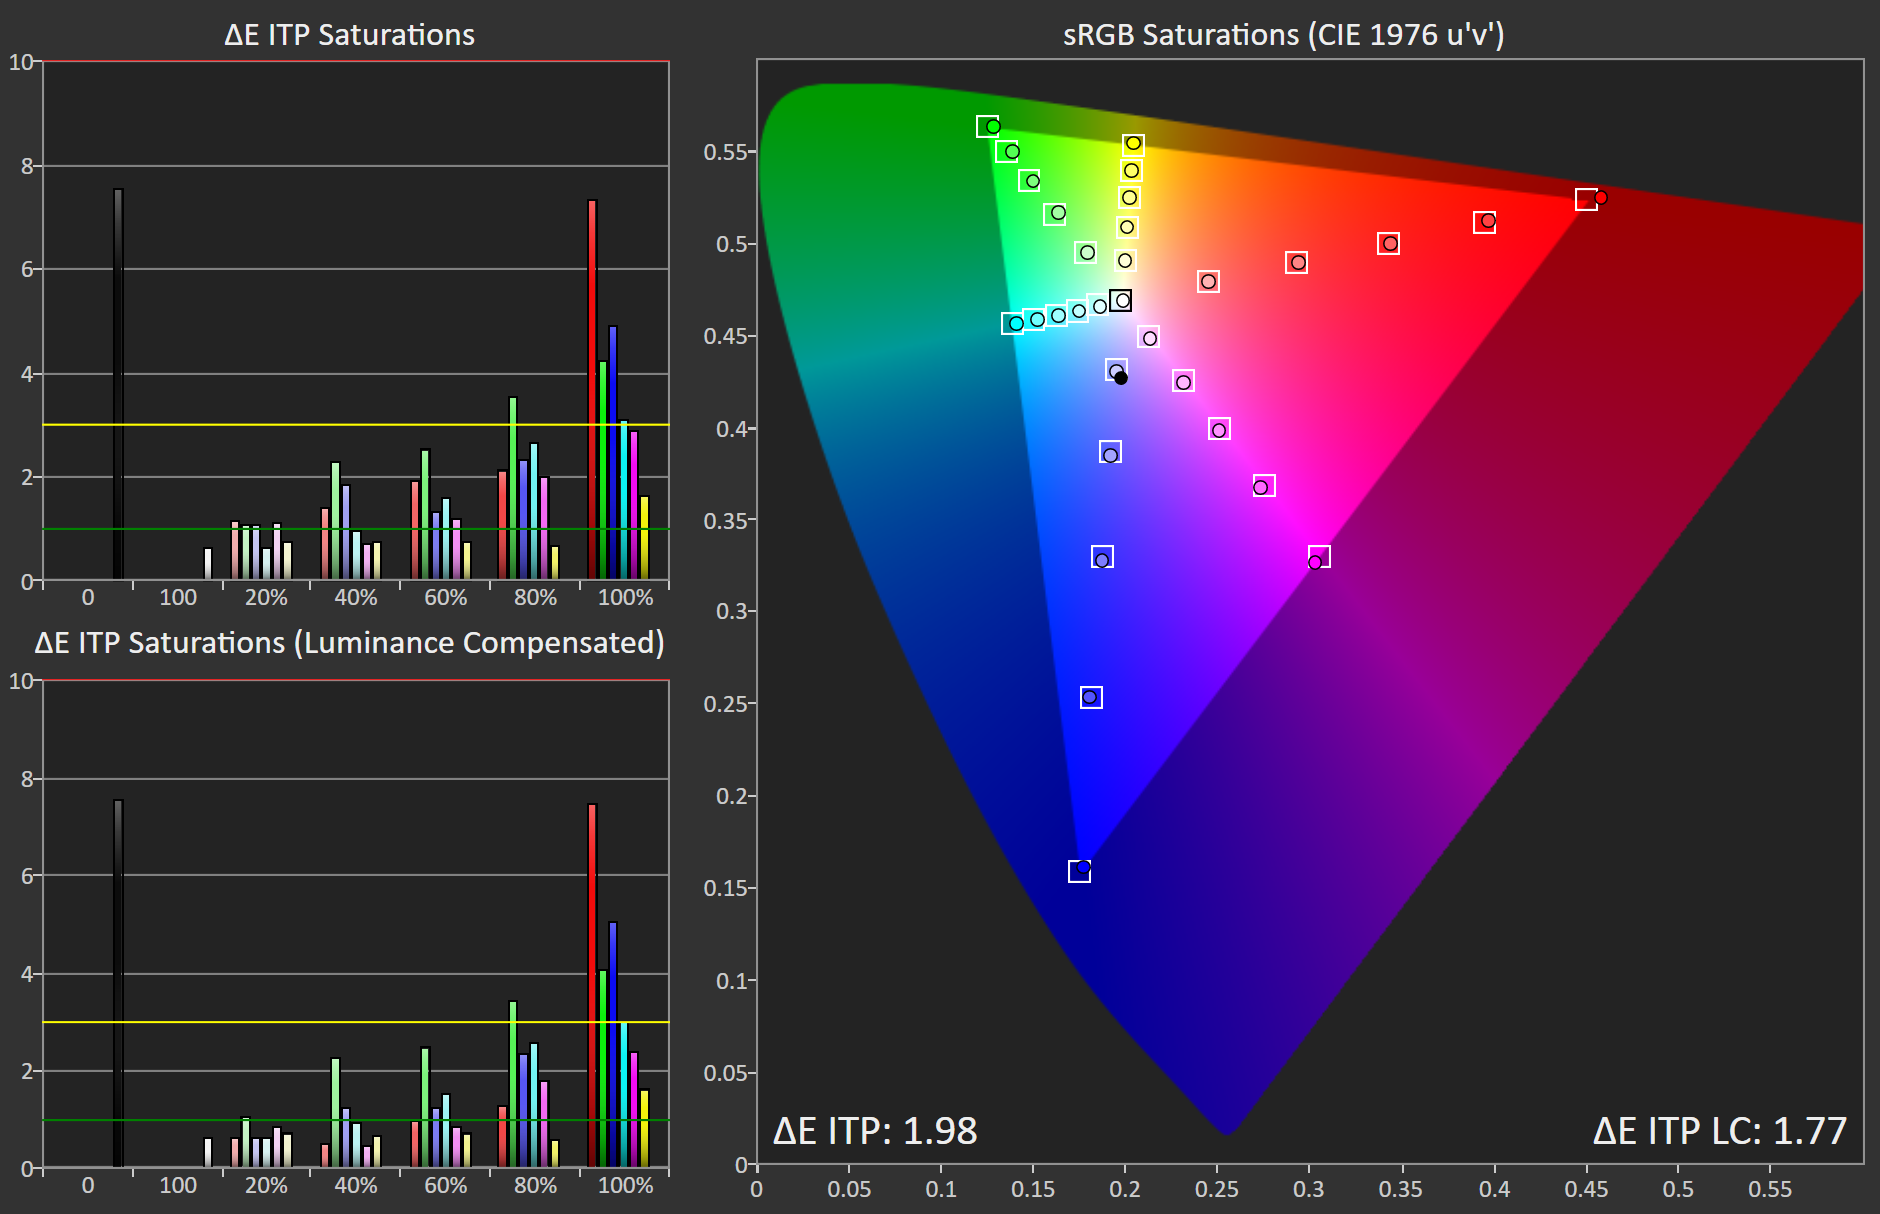Click the red limit line at 10 in top chart
This screenshot has height=1214, width=1880.
pos(356,62)
